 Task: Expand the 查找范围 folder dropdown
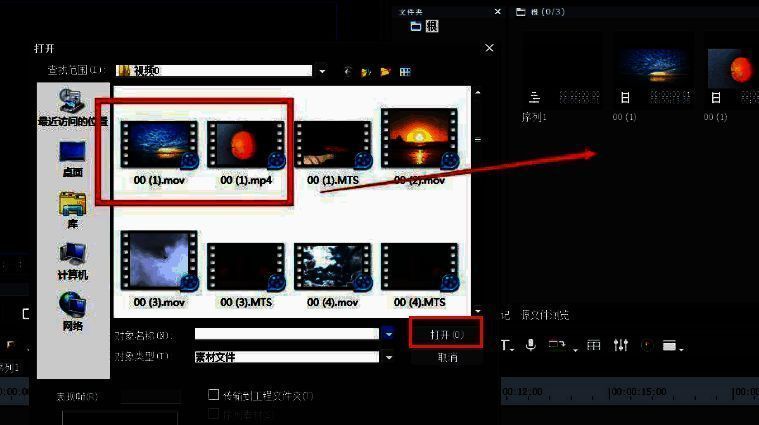[322, 71]
